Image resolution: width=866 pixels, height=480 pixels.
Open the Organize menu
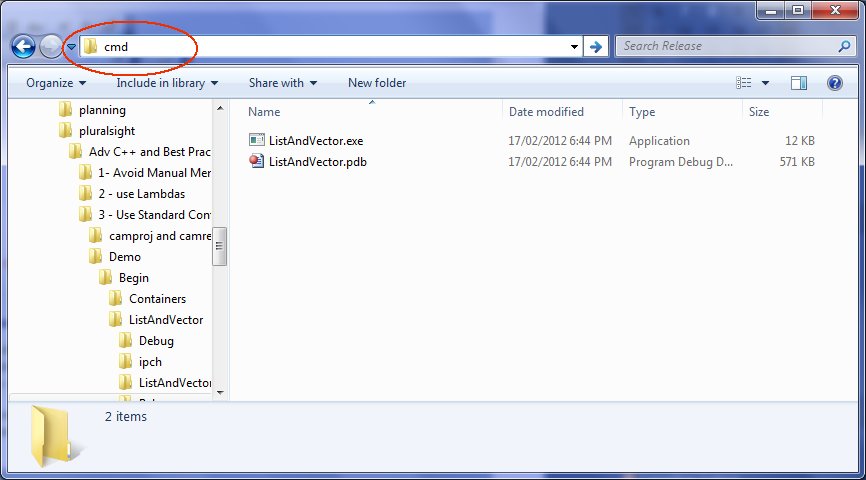(56, 83)
